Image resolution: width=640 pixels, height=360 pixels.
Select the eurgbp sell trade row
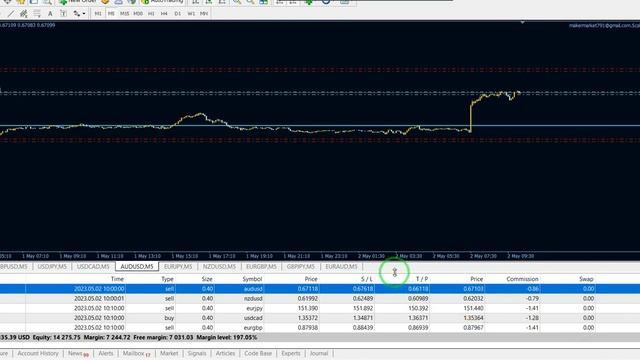pyautogui.click(x=320, y=328)
